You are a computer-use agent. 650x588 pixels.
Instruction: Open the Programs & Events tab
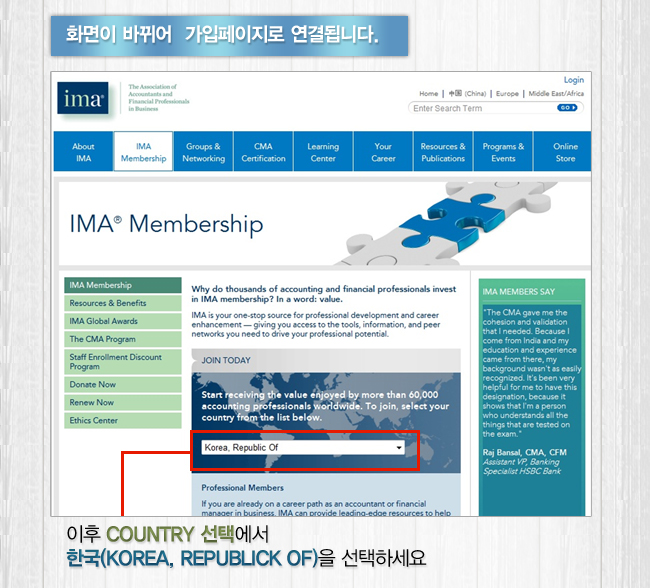tap(503, 152)
